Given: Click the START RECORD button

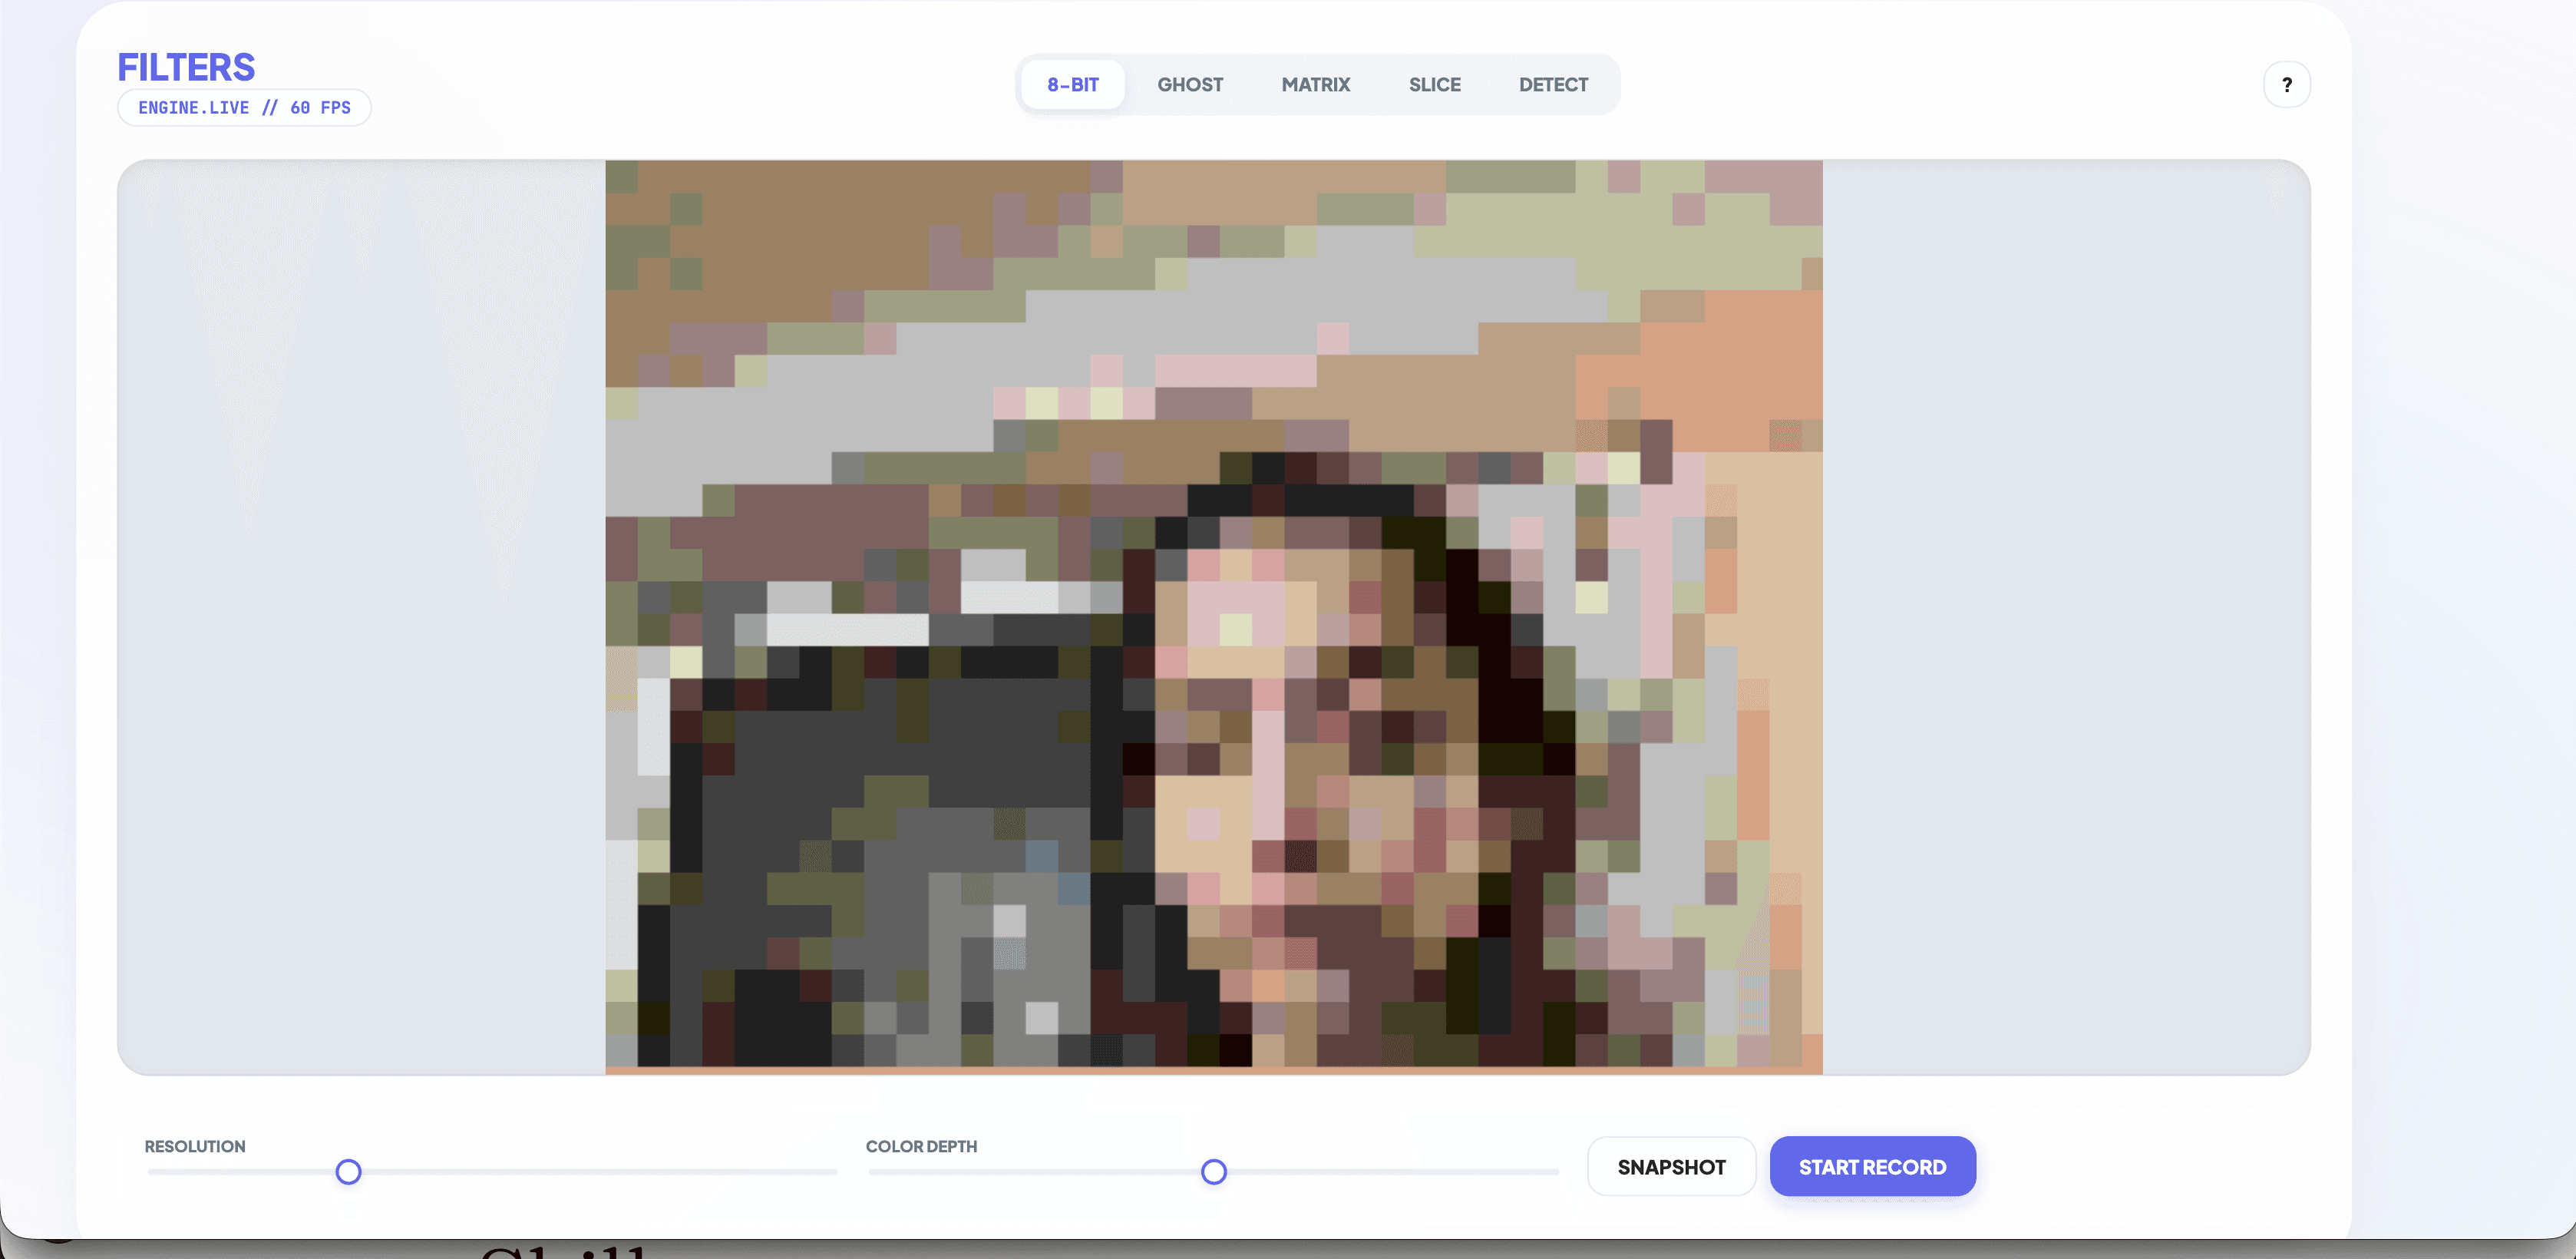Looking at the screenshot, I should coord(1872,1166).
